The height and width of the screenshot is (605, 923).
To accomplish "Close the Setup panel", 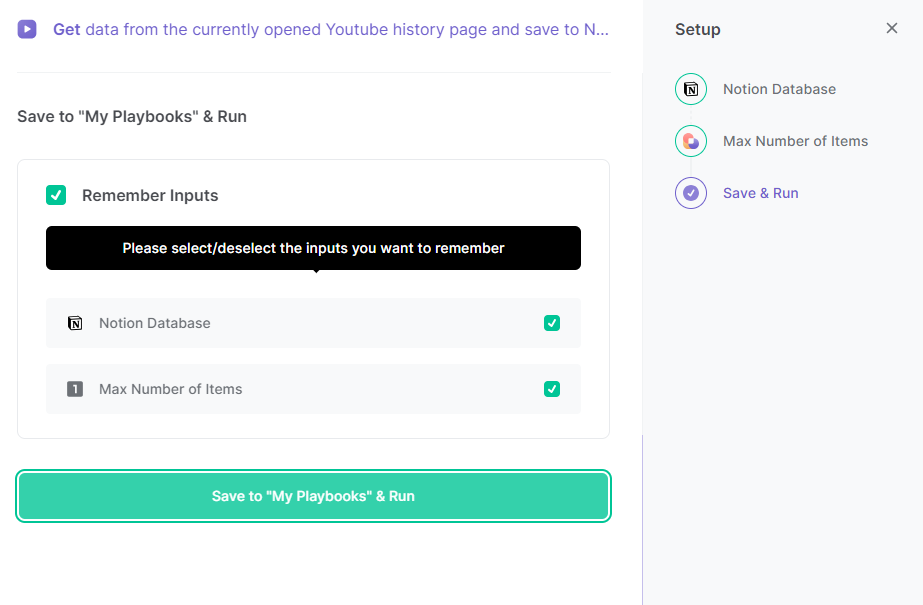I will (892, 28).
